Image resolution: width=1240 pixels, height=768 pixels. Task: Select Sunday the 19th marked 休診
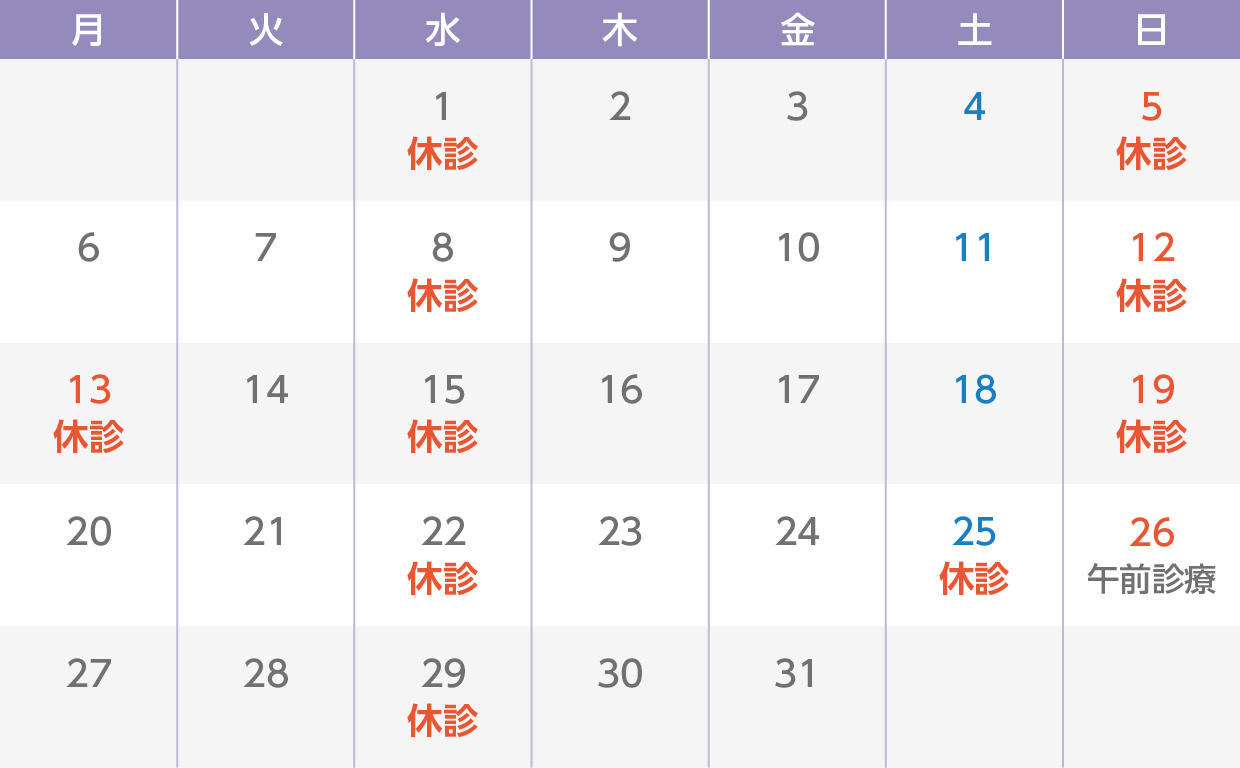[x=1152, y=413]
